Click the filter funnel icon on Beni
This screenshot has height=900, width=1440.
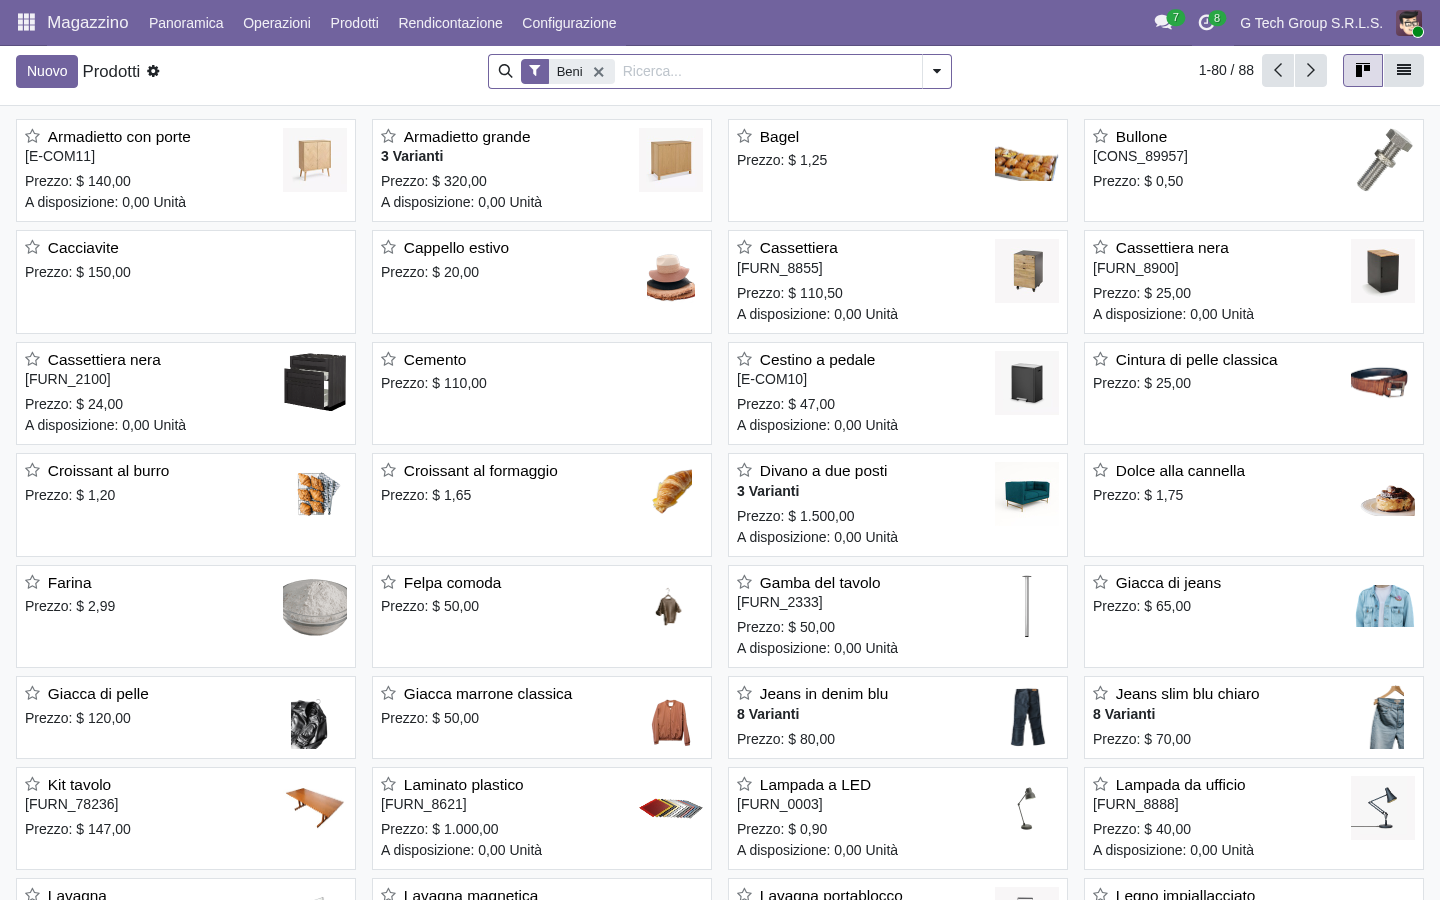click(535, 71)
